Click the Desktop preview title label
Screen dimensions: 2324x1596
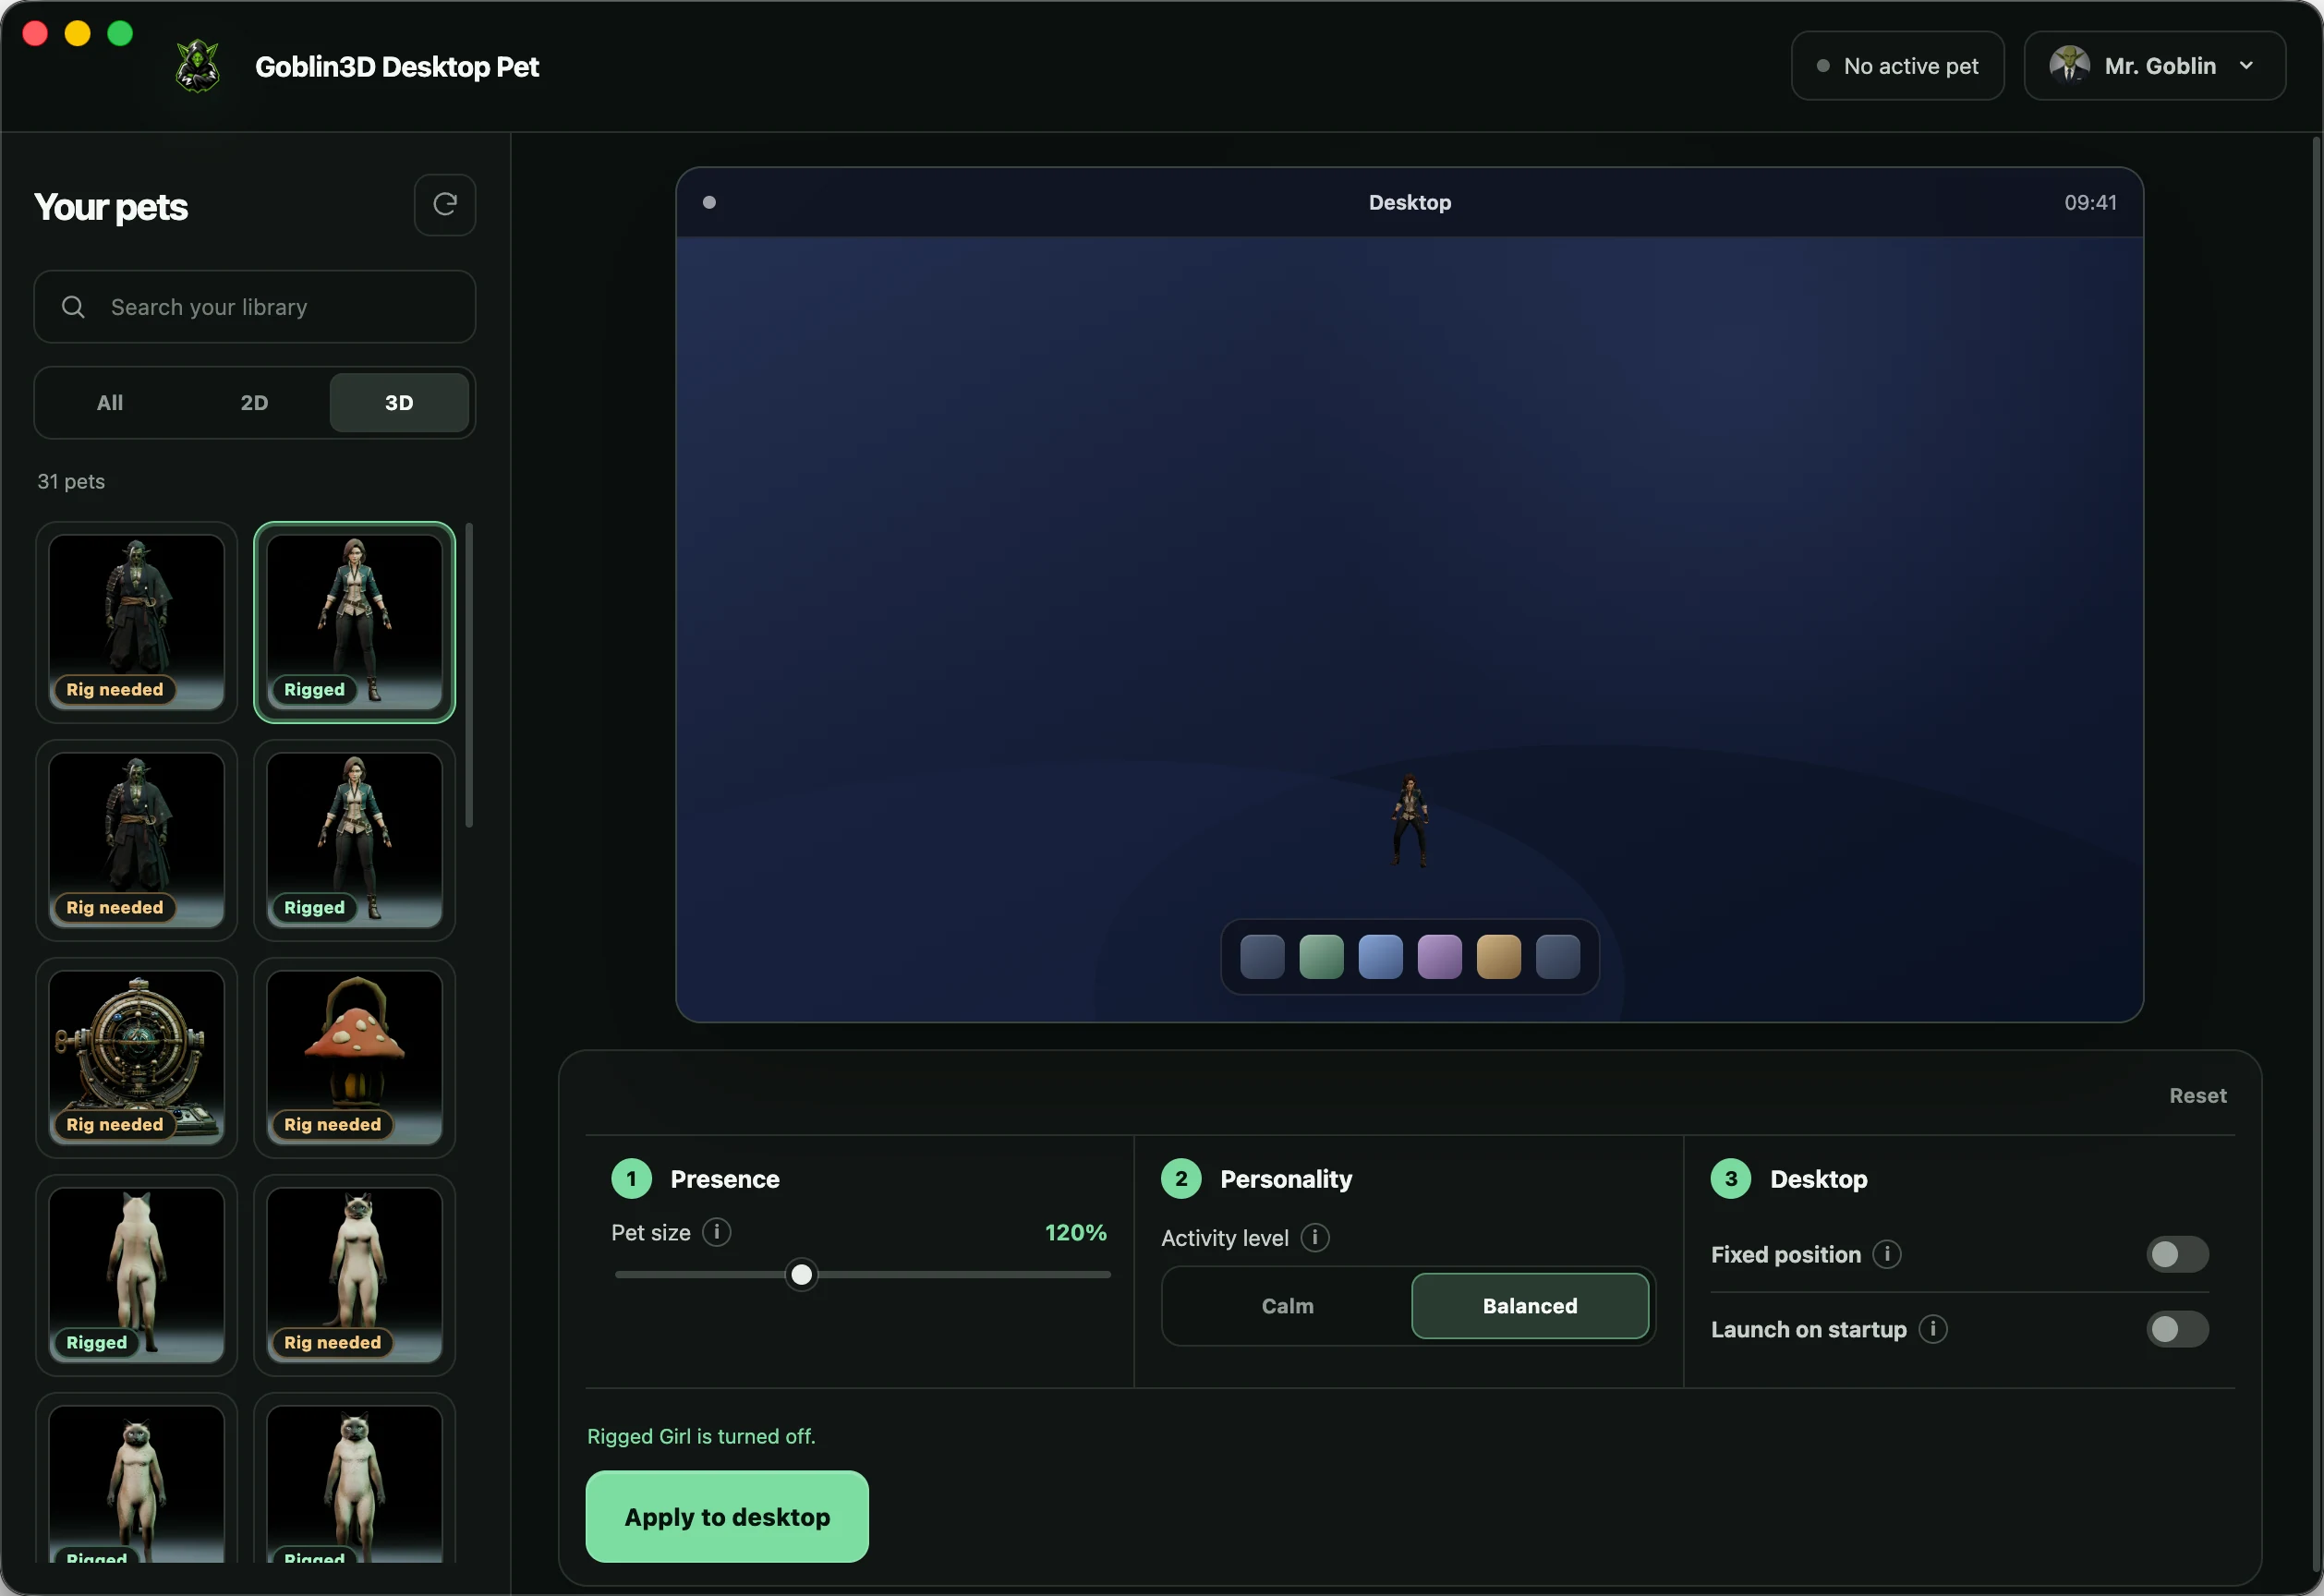[x=1410, y=202]
